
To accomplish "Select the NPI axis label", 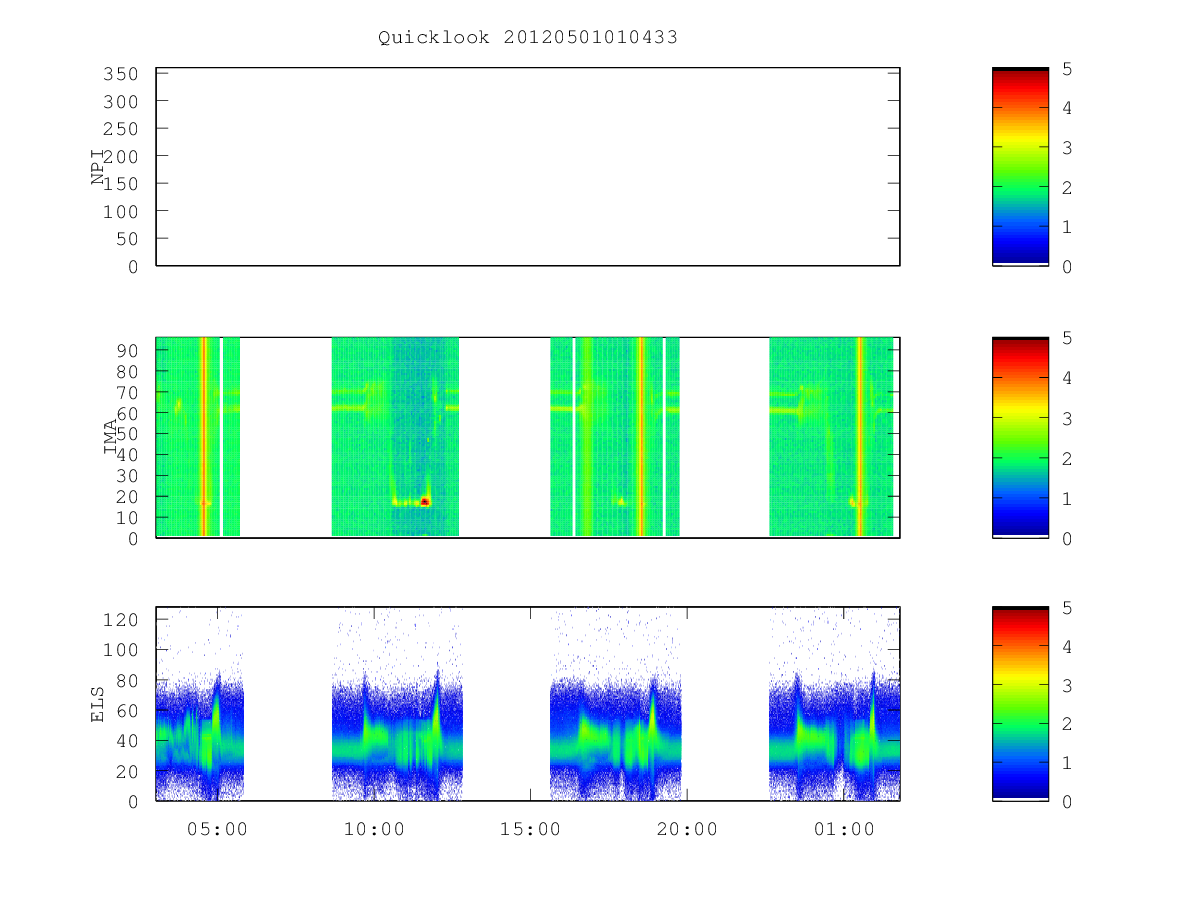I will (98, 167).
